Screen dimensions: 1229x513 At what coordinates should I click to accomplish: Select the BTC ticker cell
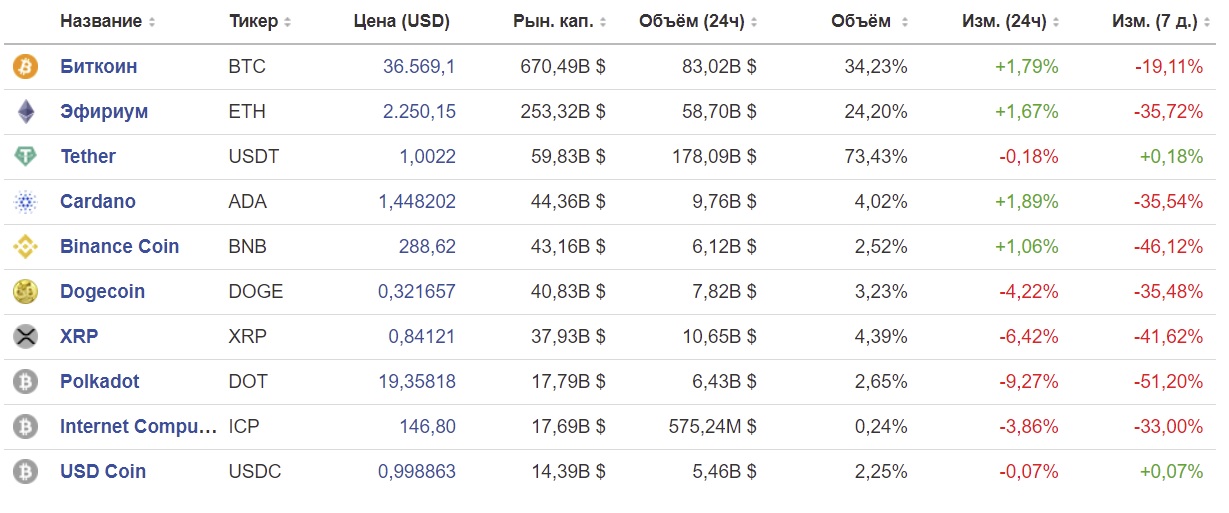point(246,67)
